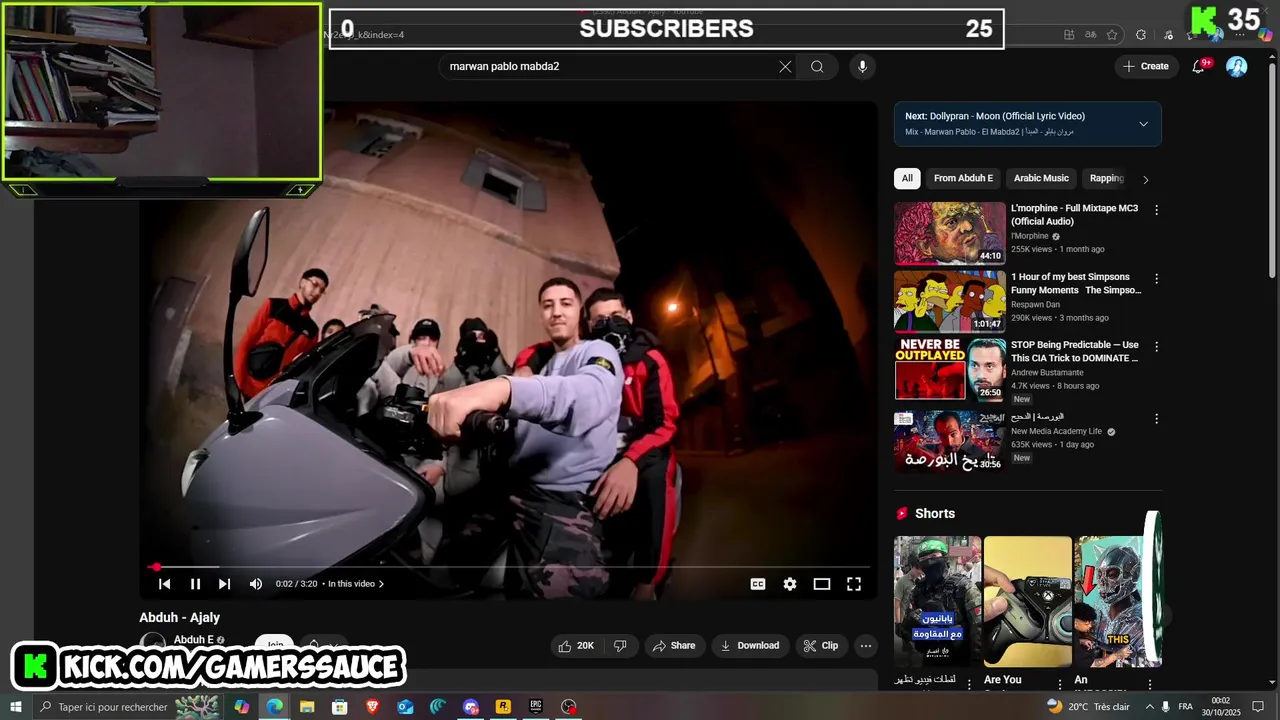Open more actions next to Clip
The width and height of the screenshot is (1280, 720).
pyautogui.click(x=866, y=646)
